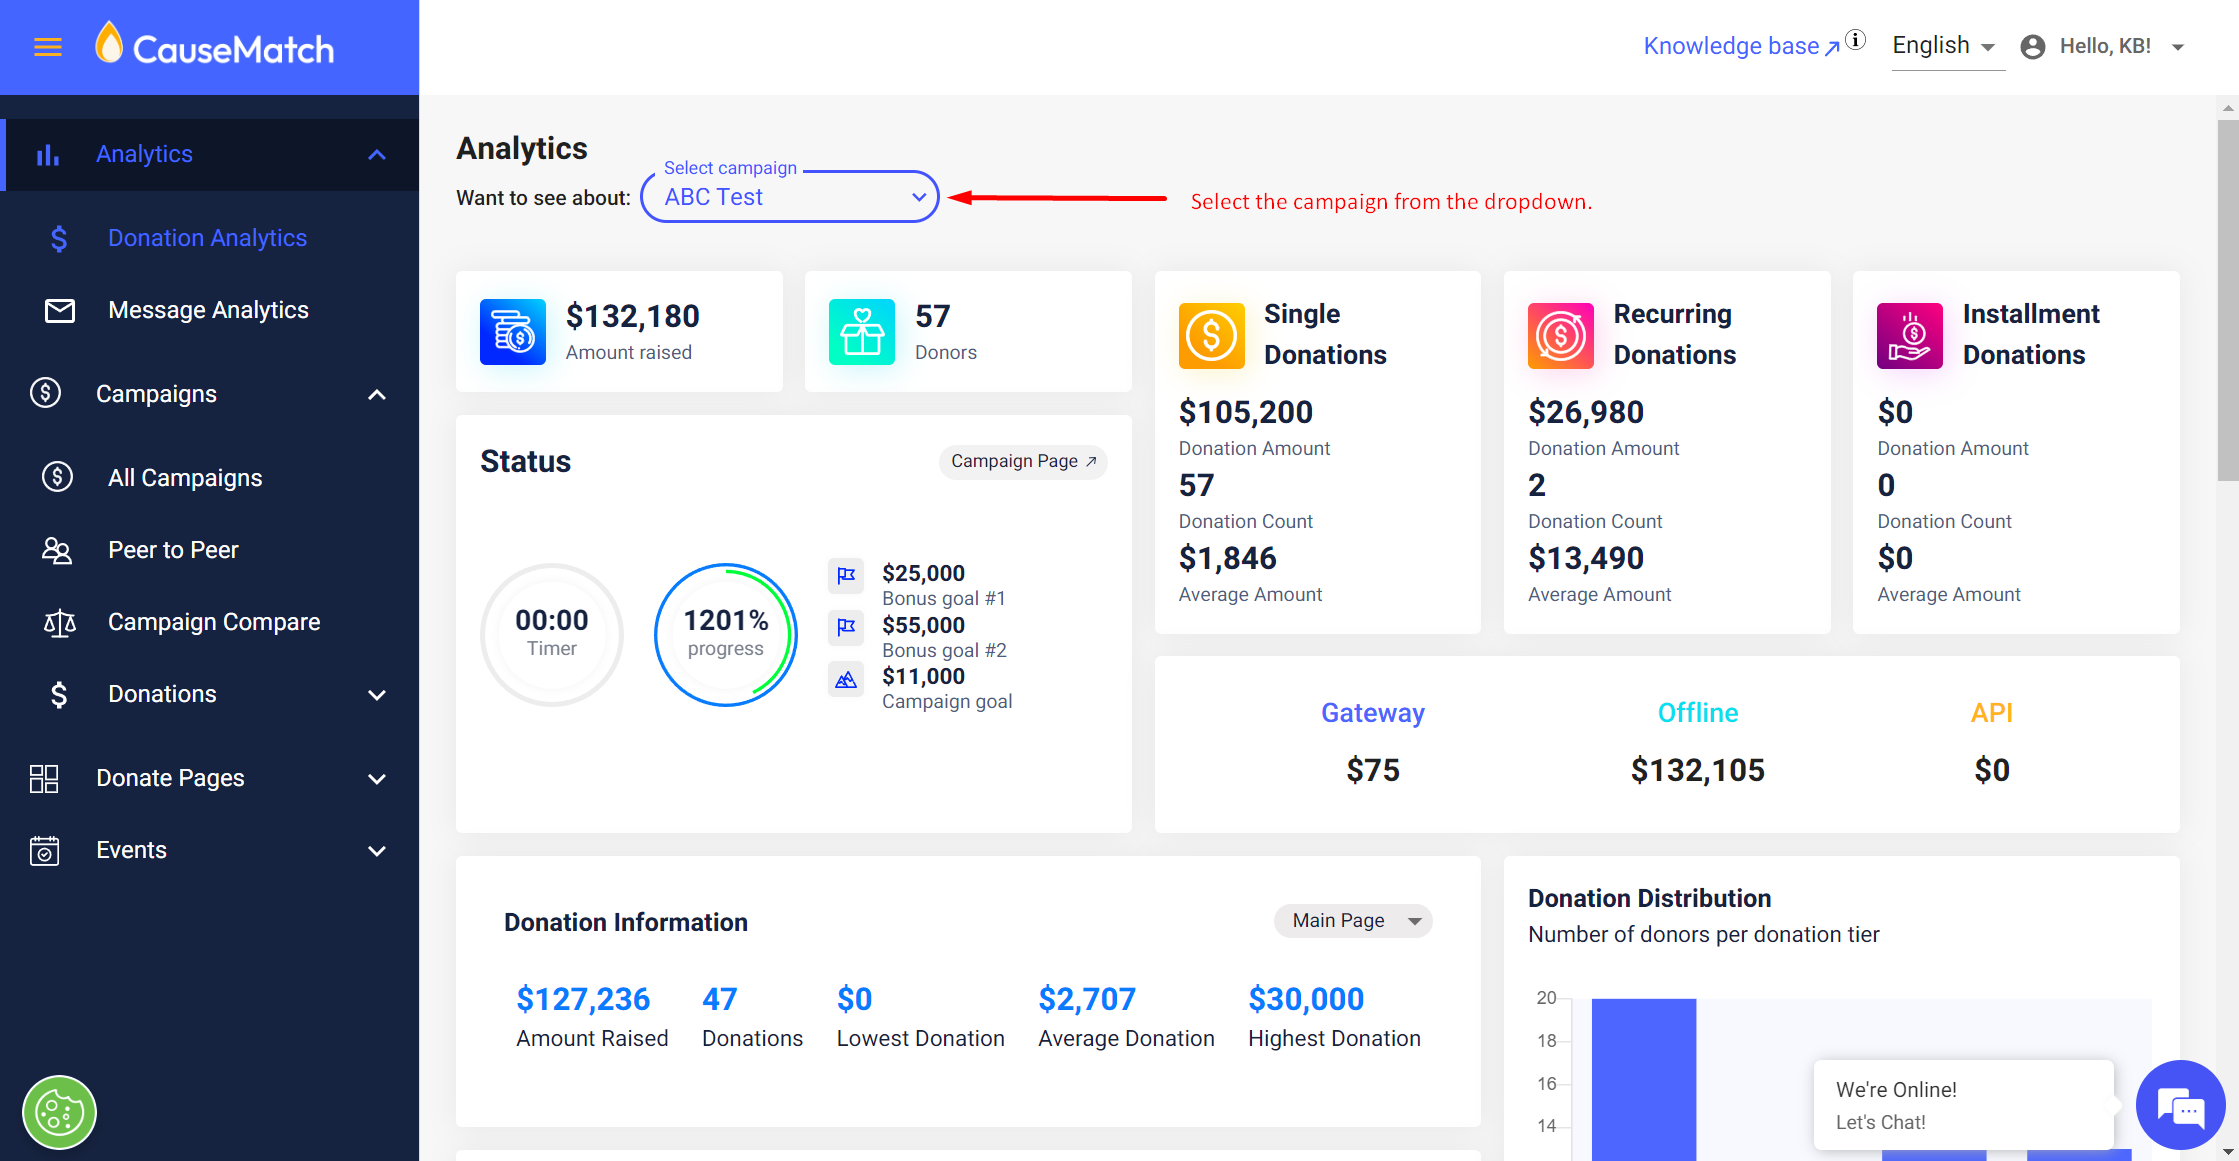
Task: Open the Main Page dropdown
Action: pyautogui.click(x=1352, y=920)
